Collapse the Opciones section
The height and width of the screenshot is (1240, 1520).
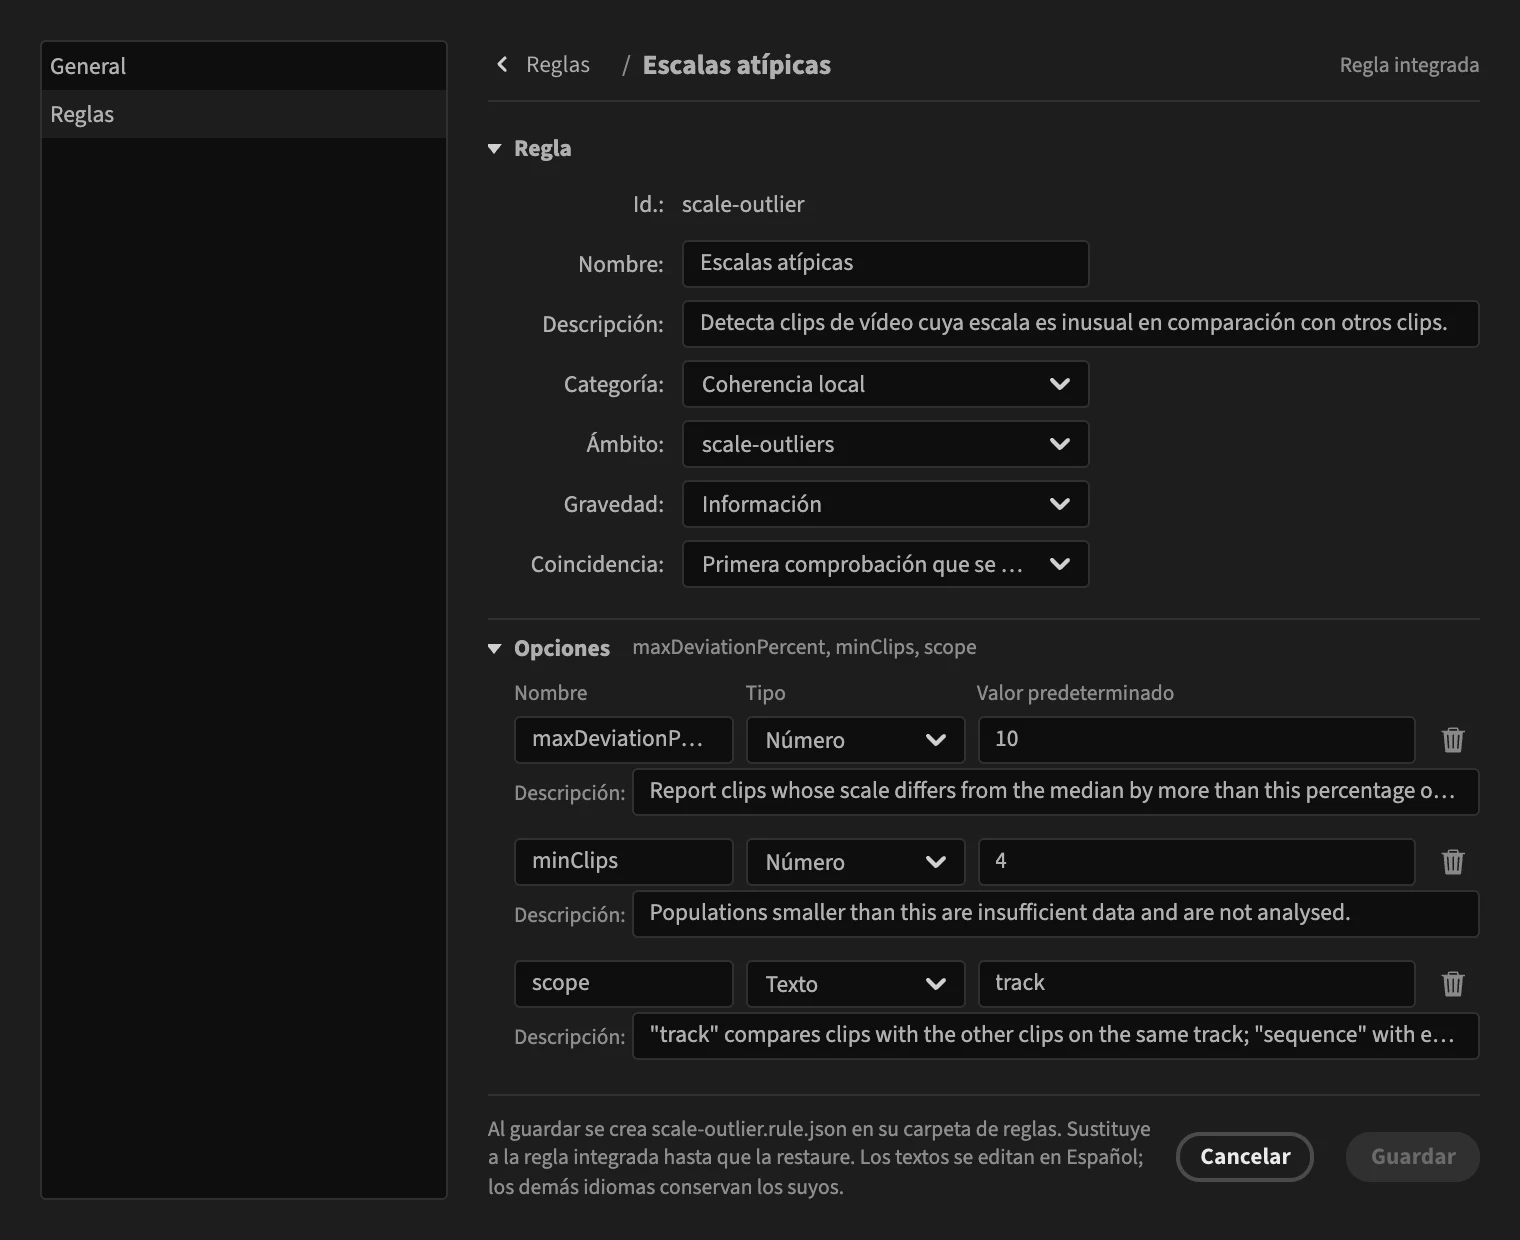point(494,649)
